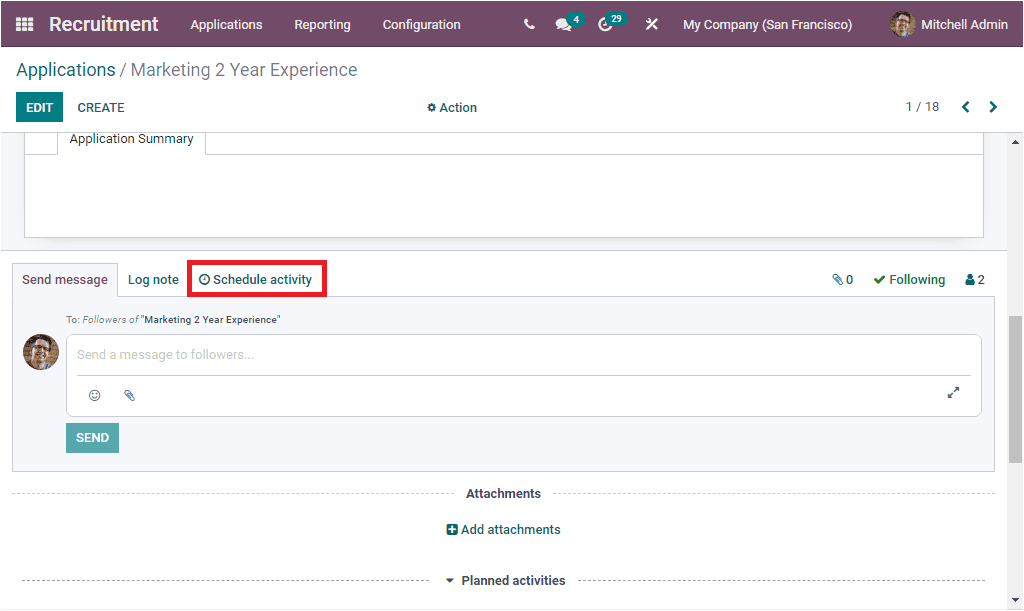The height and width of the screenshot is (611, 1024).
Task: Open the Action gear dropdown
Action: 451,107
